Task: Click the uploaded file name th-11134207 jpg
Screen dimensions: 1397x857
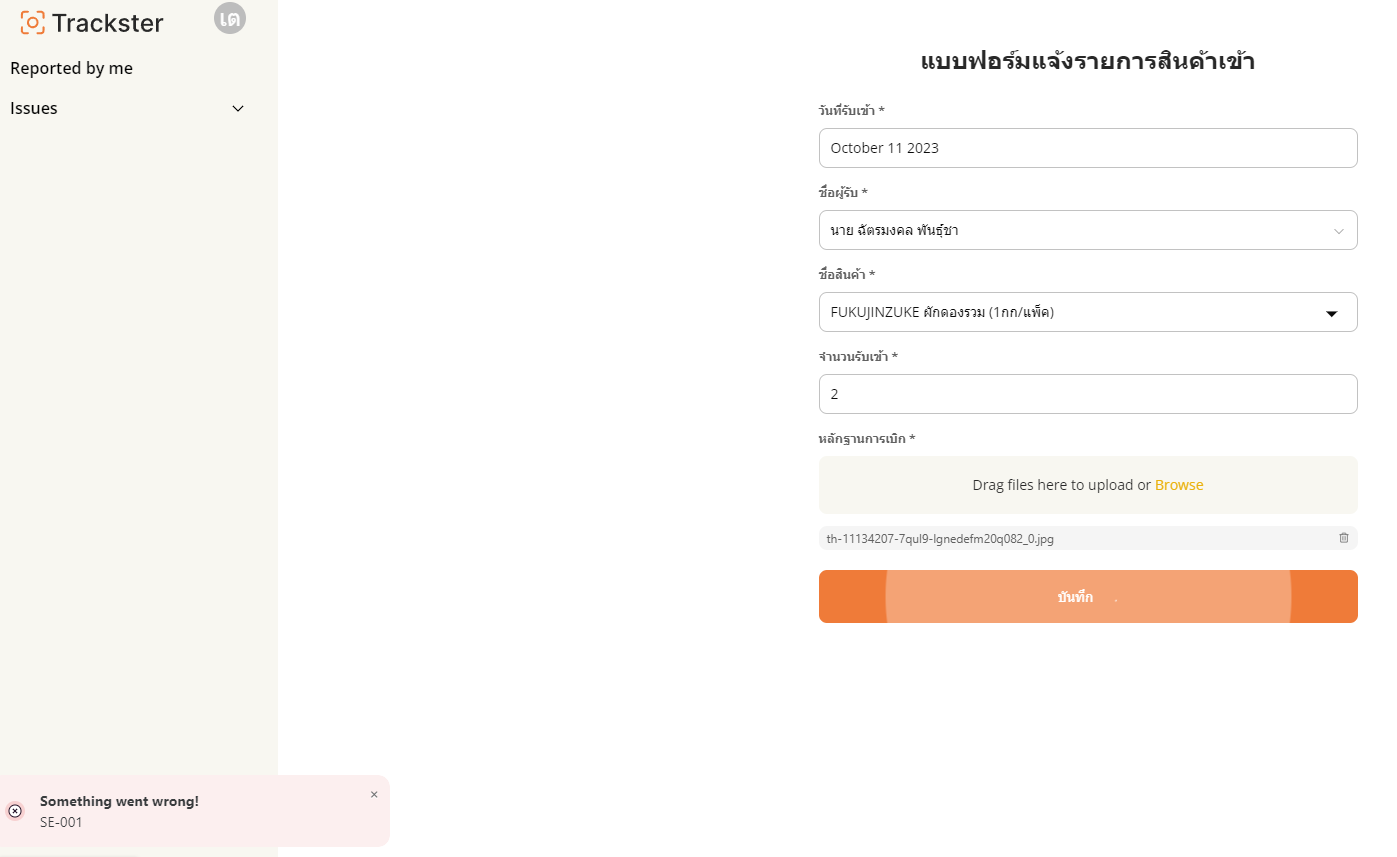Action: [940, 539]
